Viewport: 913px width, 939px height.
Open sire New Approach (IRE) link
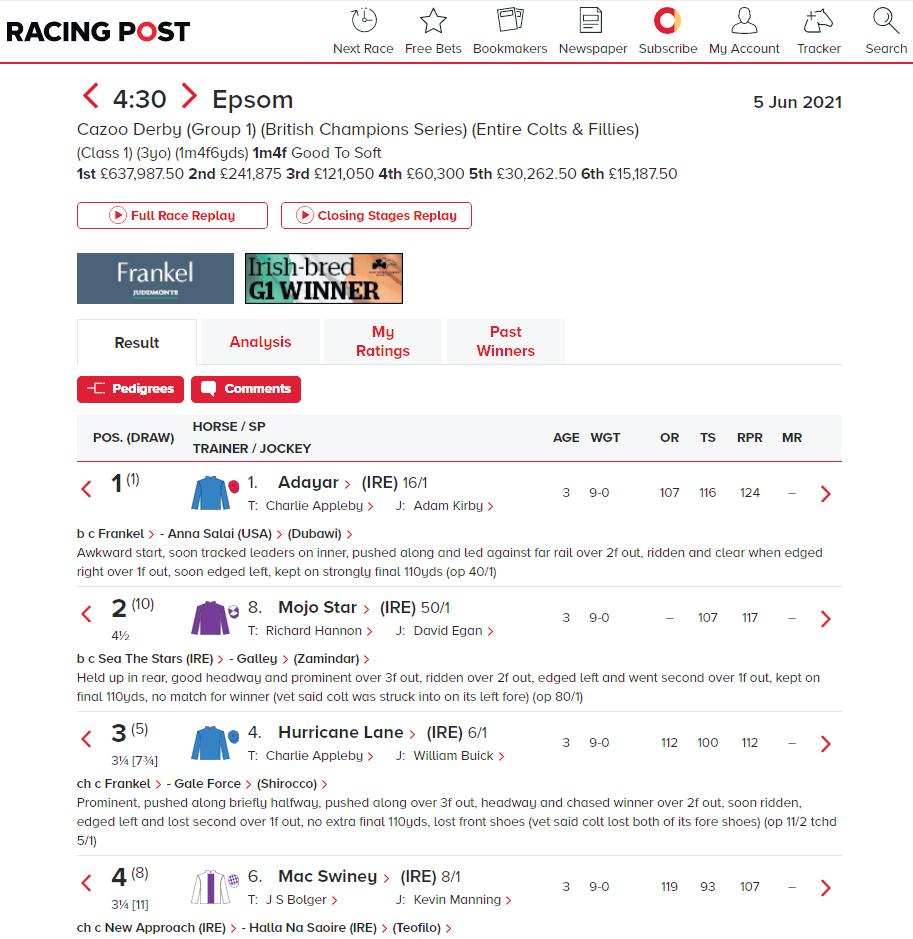pos(165,928)
